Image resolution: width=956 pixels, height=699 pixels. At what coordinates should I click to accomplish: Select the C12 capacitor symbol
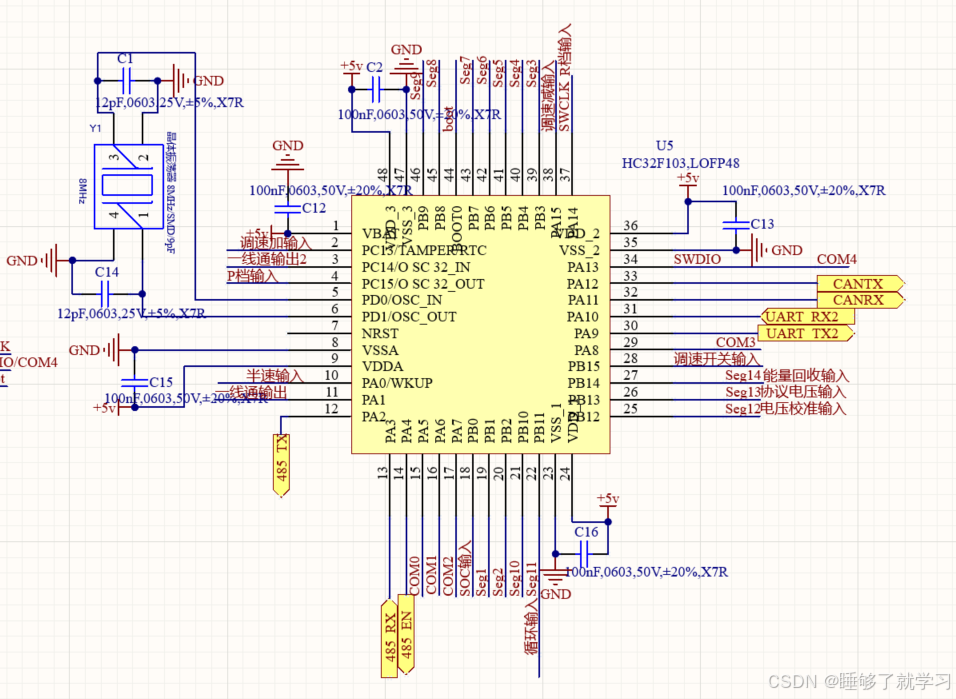point(287,209)
